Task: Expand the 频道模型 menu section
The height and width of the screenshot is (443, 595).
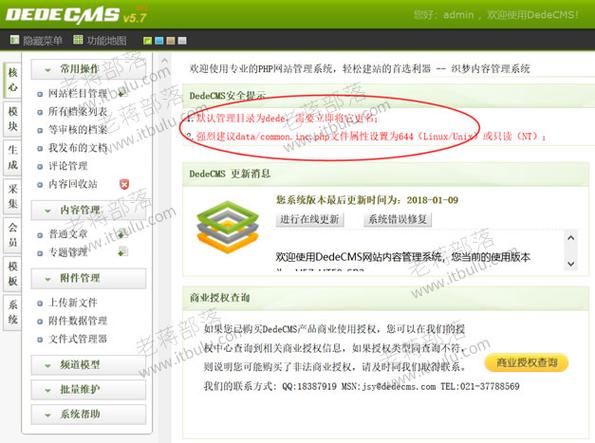Action: pyautogui.click(x=88, y=365)
